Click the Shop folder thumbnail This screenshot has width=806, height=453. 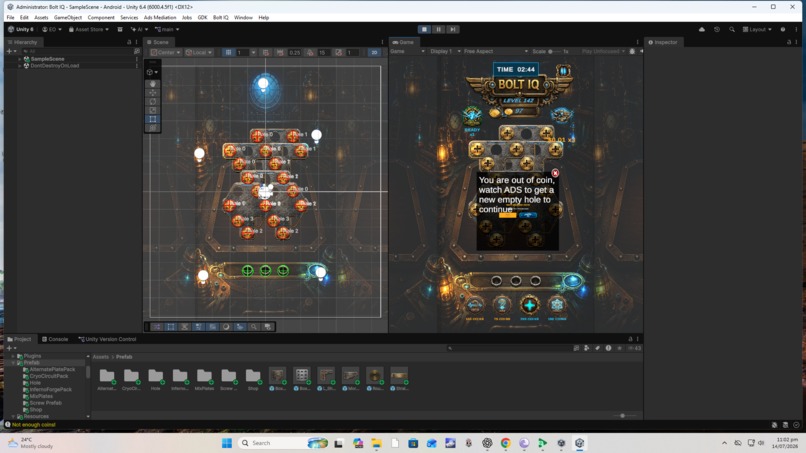(253, 379)
